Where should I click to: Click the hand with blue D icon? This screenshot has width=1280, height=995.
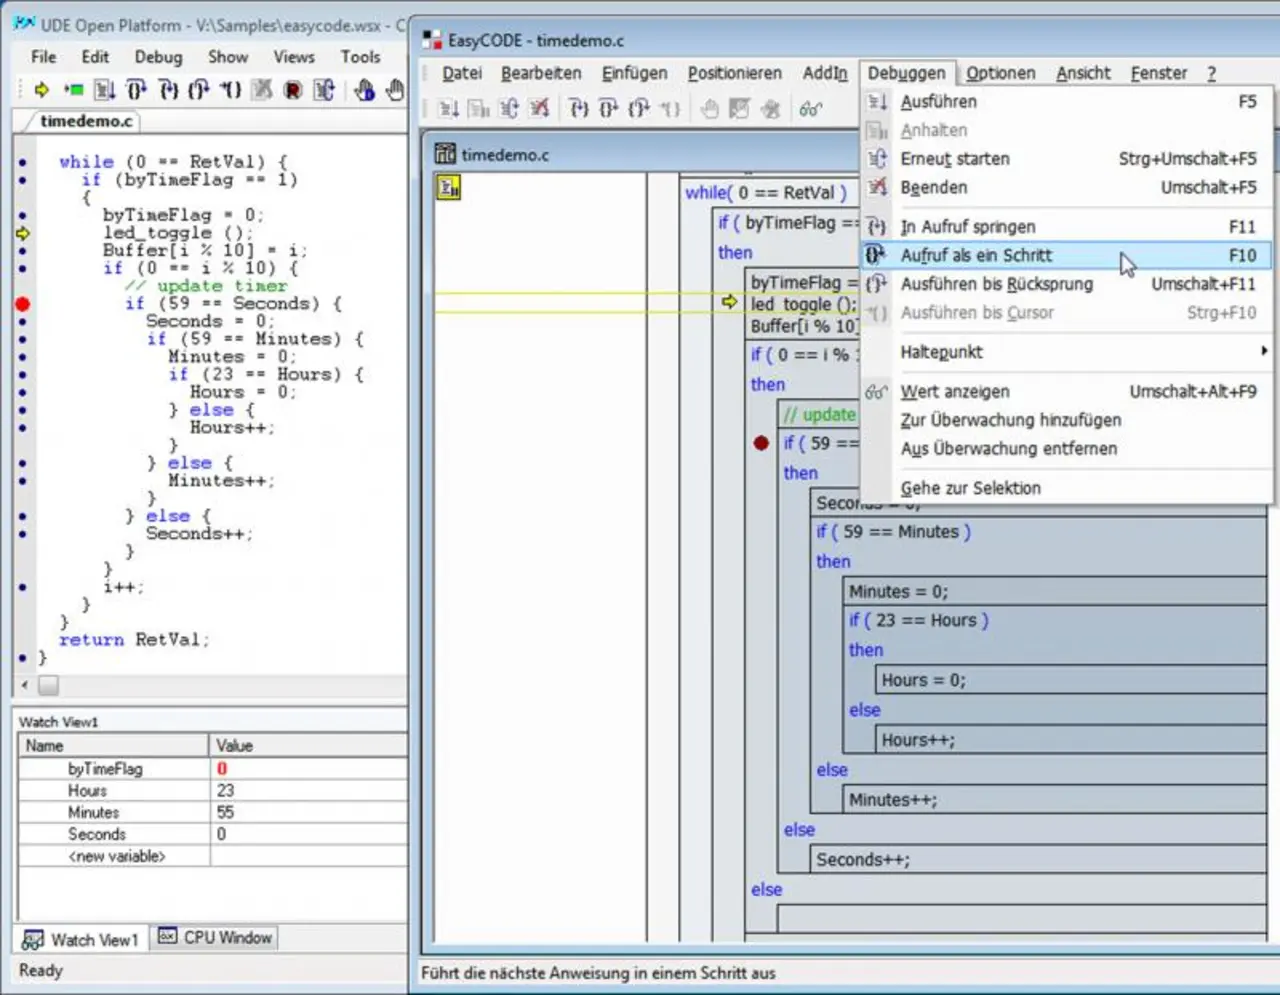pyautogui.click(x=364, y=90)
